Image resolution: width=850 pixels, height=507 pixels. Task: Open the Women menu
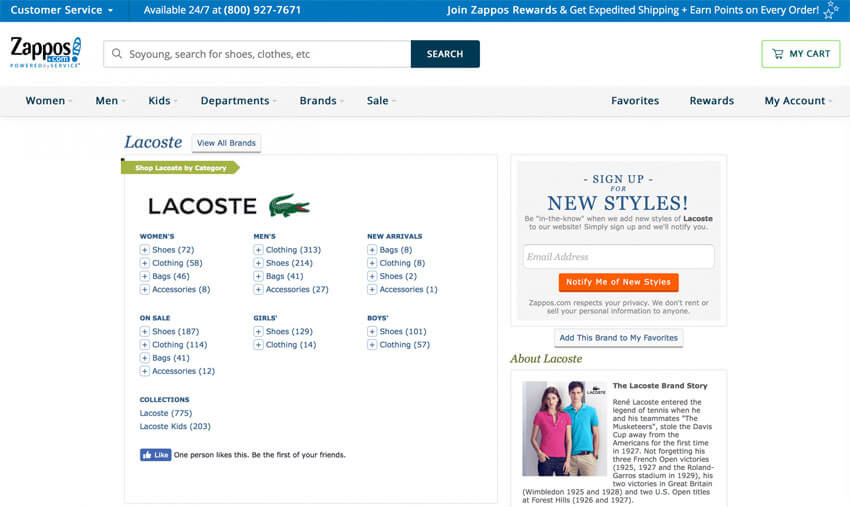(x=48, y=100)
